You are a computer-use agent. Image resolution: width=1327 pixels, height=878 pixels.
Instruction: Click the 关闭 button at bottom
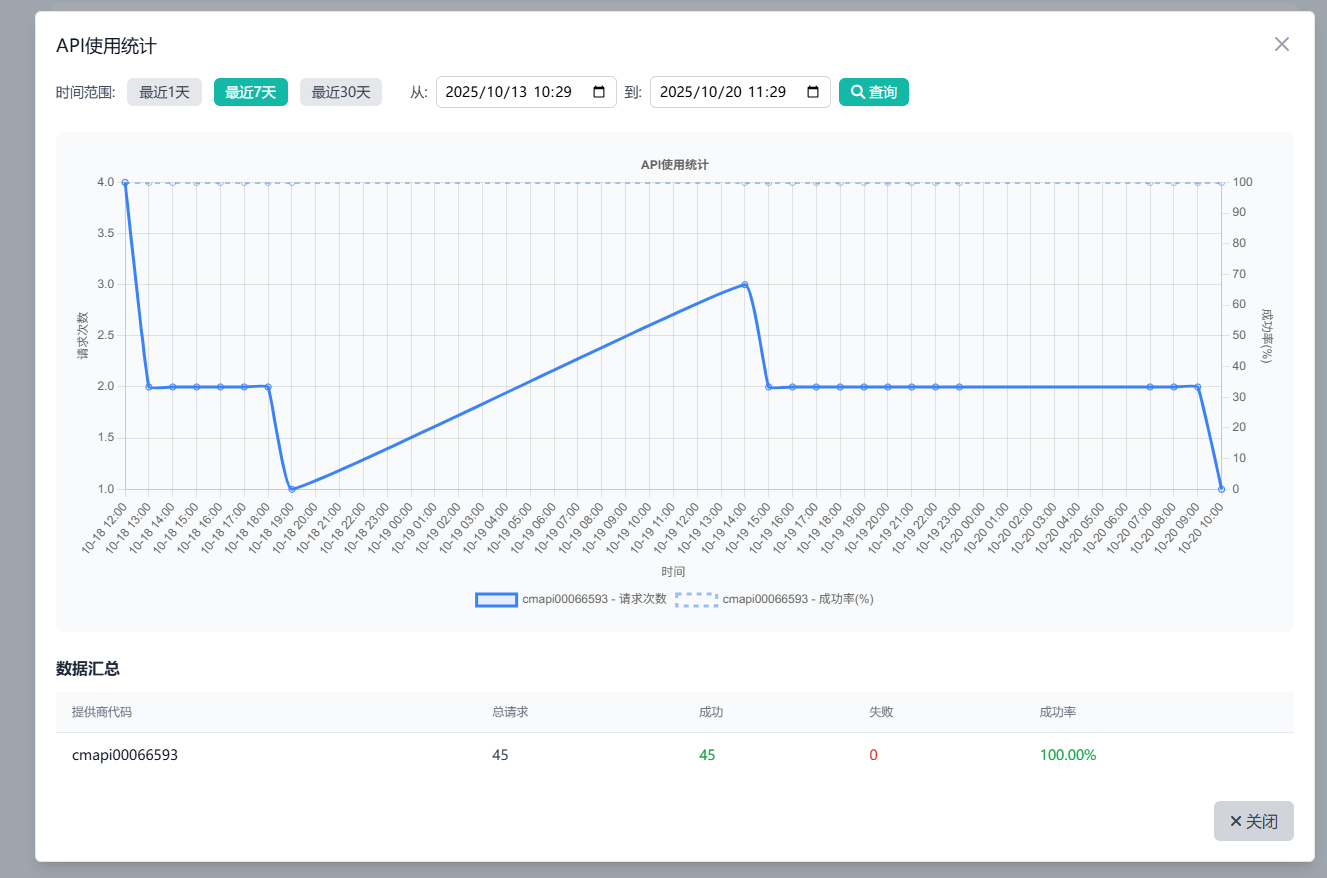[1253, 821]
